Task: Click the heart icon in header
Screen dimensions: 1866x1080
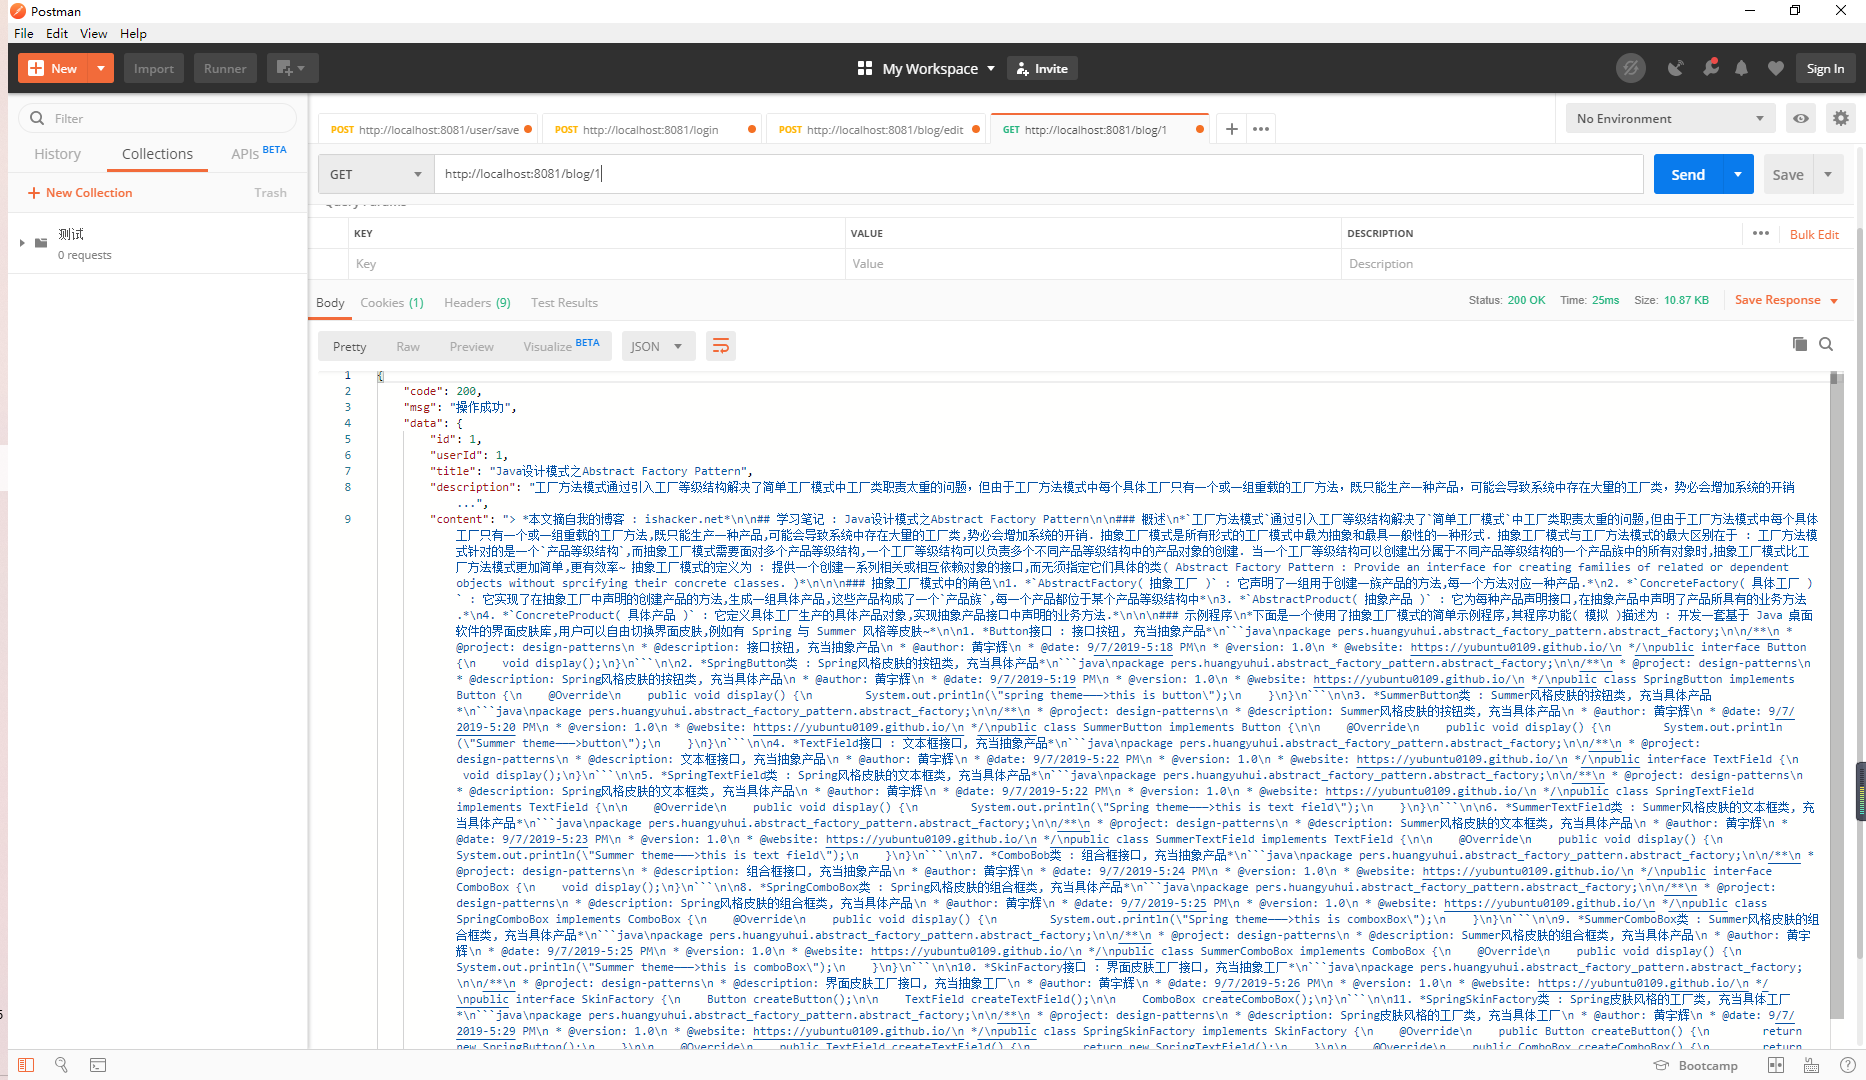Action: point(1775,68)
